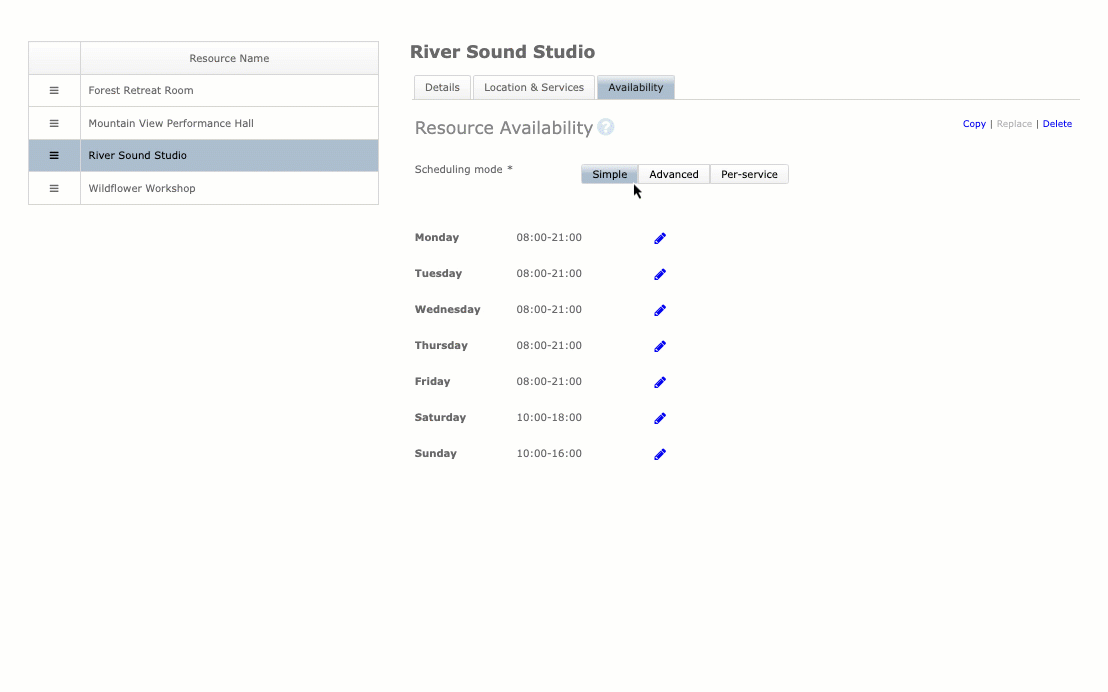
Task: Select Simple scheduling mode
Action: coord(609,174)
